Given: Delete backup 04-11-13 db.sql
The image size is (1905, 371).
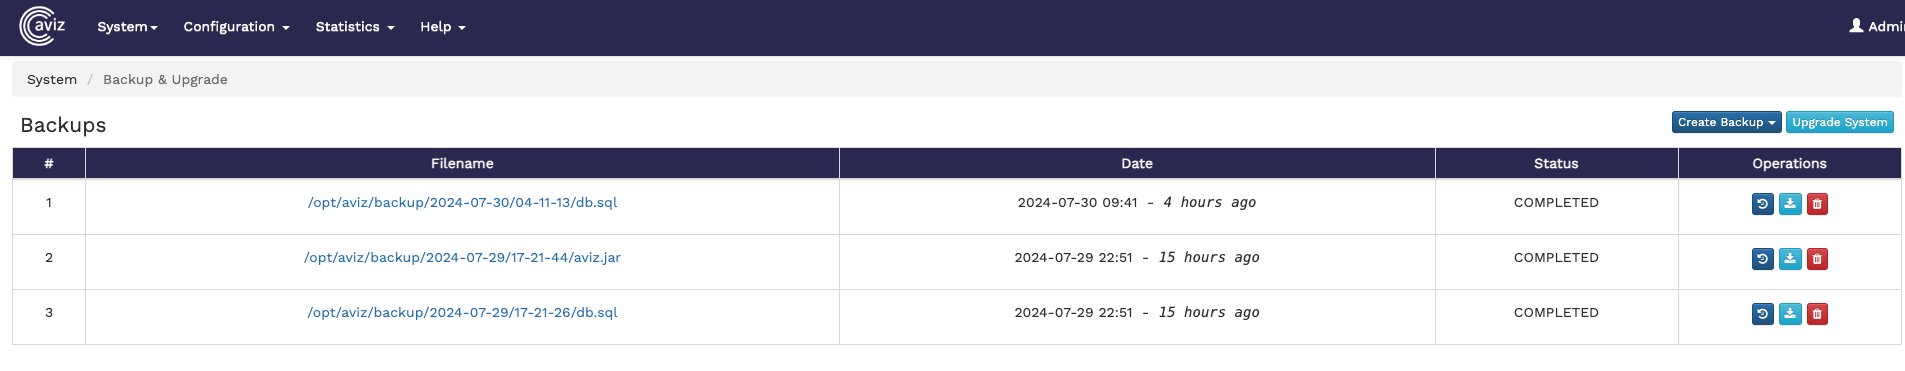Looking at the screenshot, I should click(1817, 204).
